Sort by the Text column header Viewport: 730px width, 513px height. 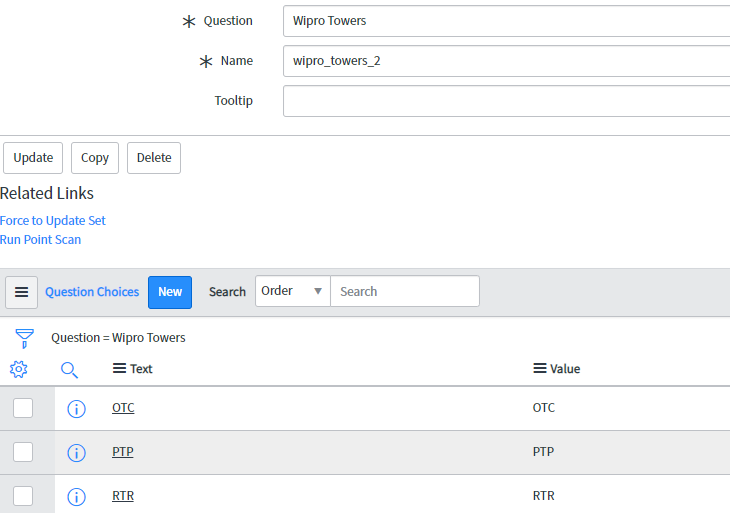click(x=141, y=369)
